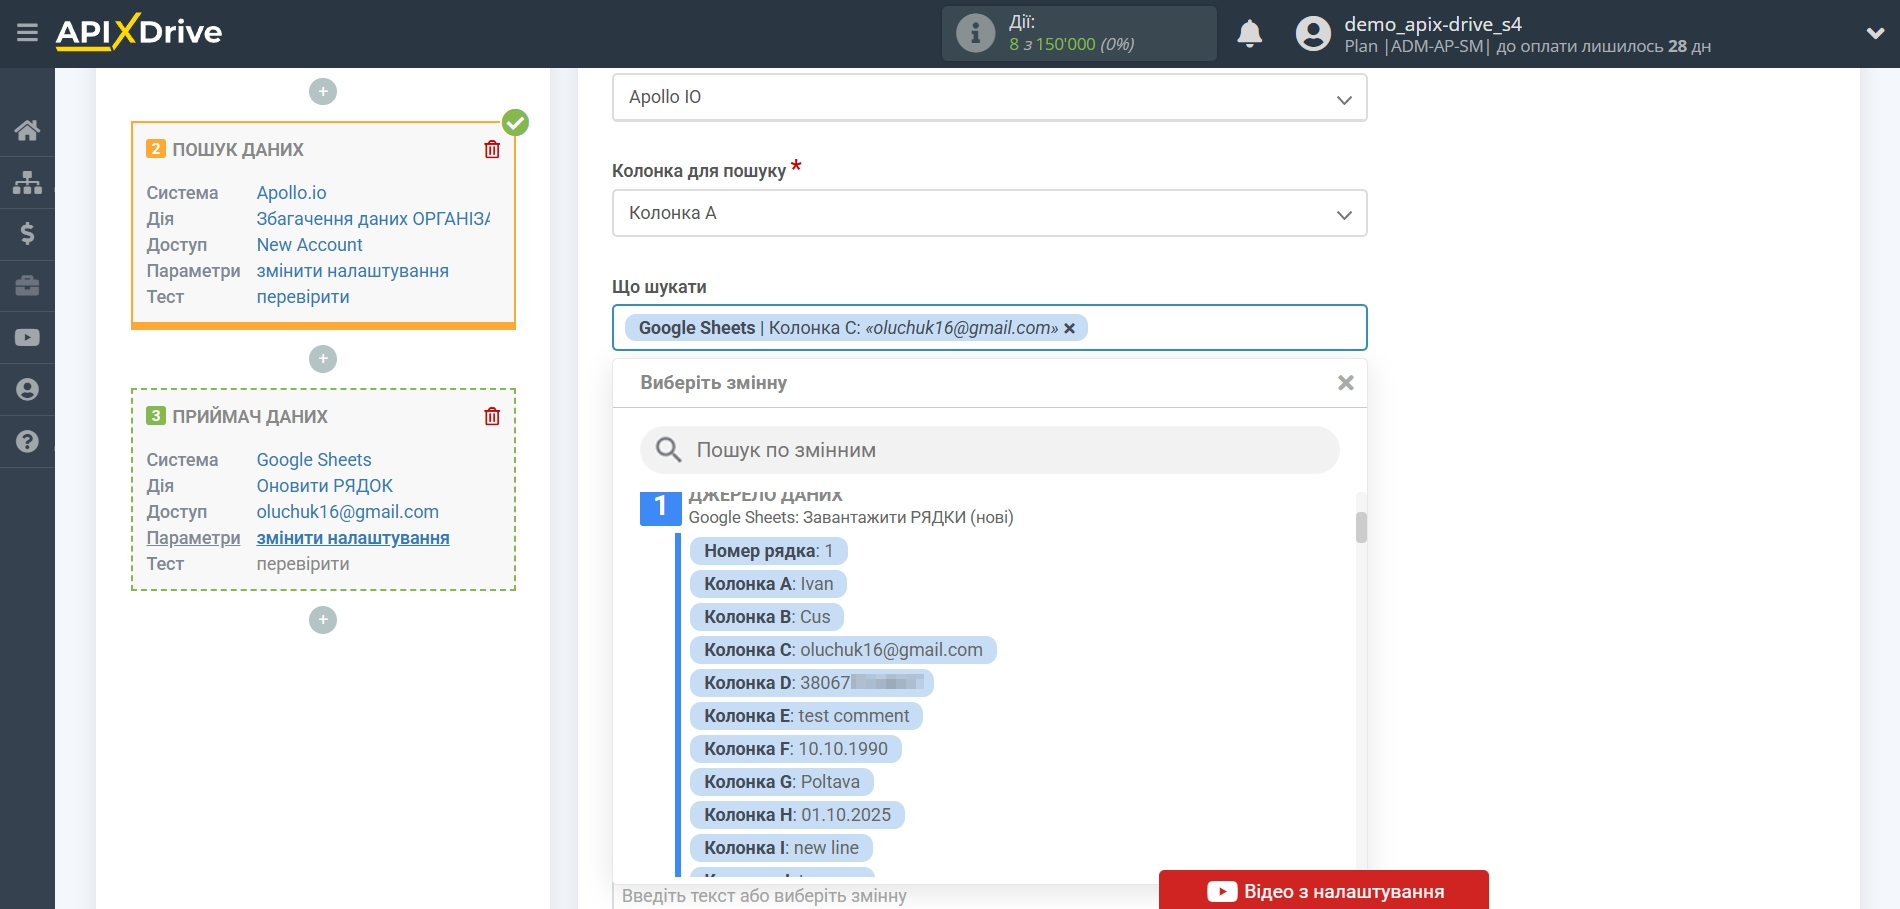
Task: Click the notifications bell
Action: point(1249,33)
